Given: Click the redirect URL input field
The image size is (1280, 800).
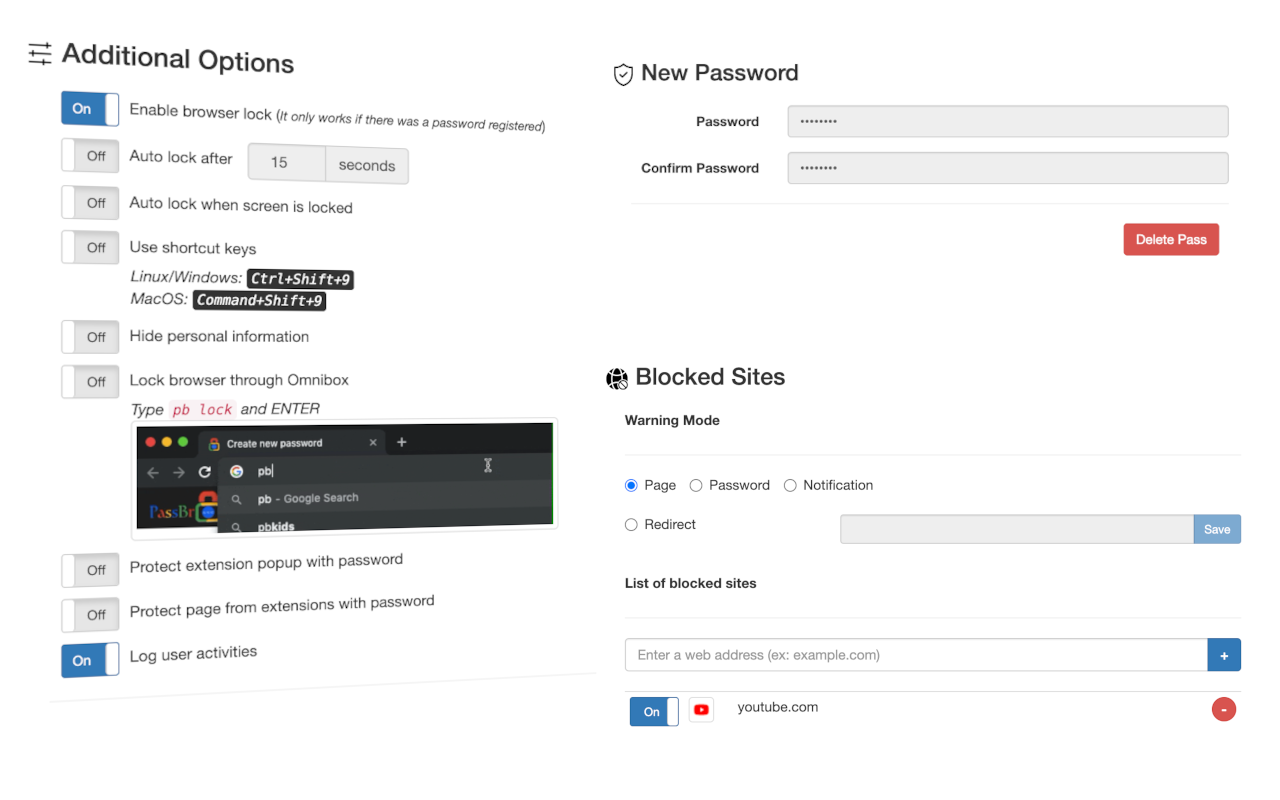Looking at the screenshot, I should [1017, 529].
